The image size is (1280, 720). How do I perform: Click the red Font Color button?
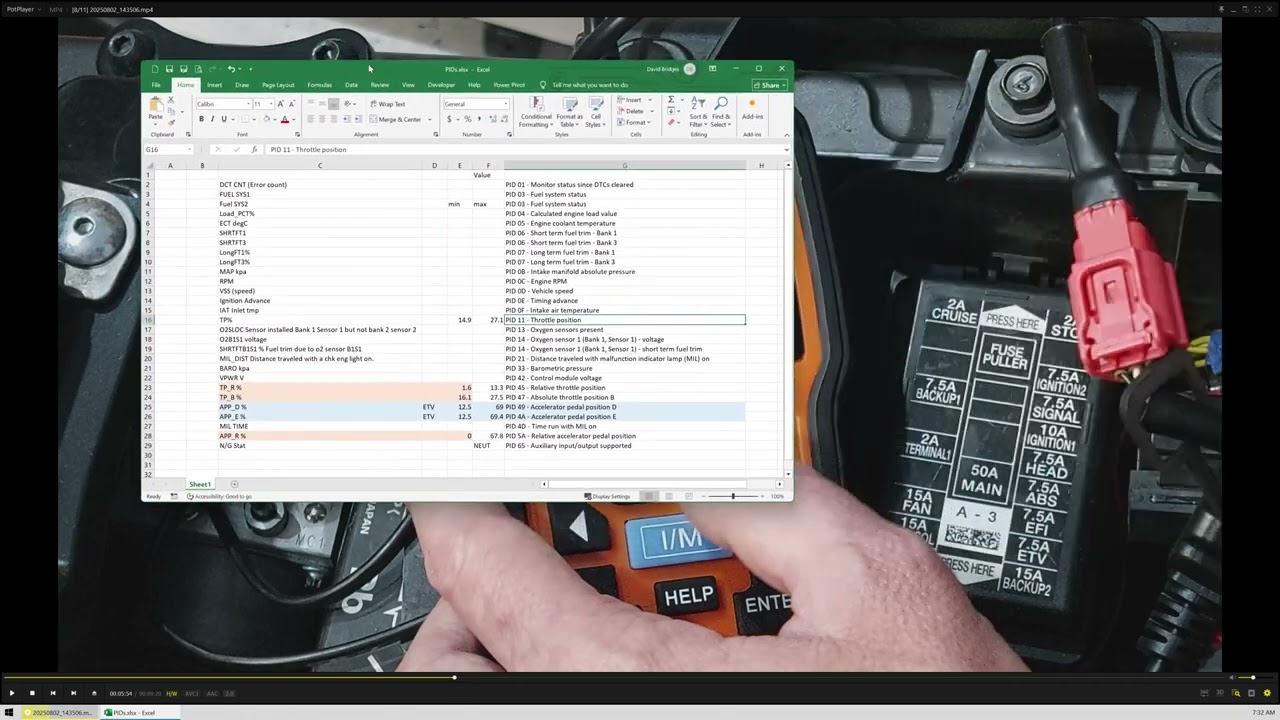click(x=284, y=119)
